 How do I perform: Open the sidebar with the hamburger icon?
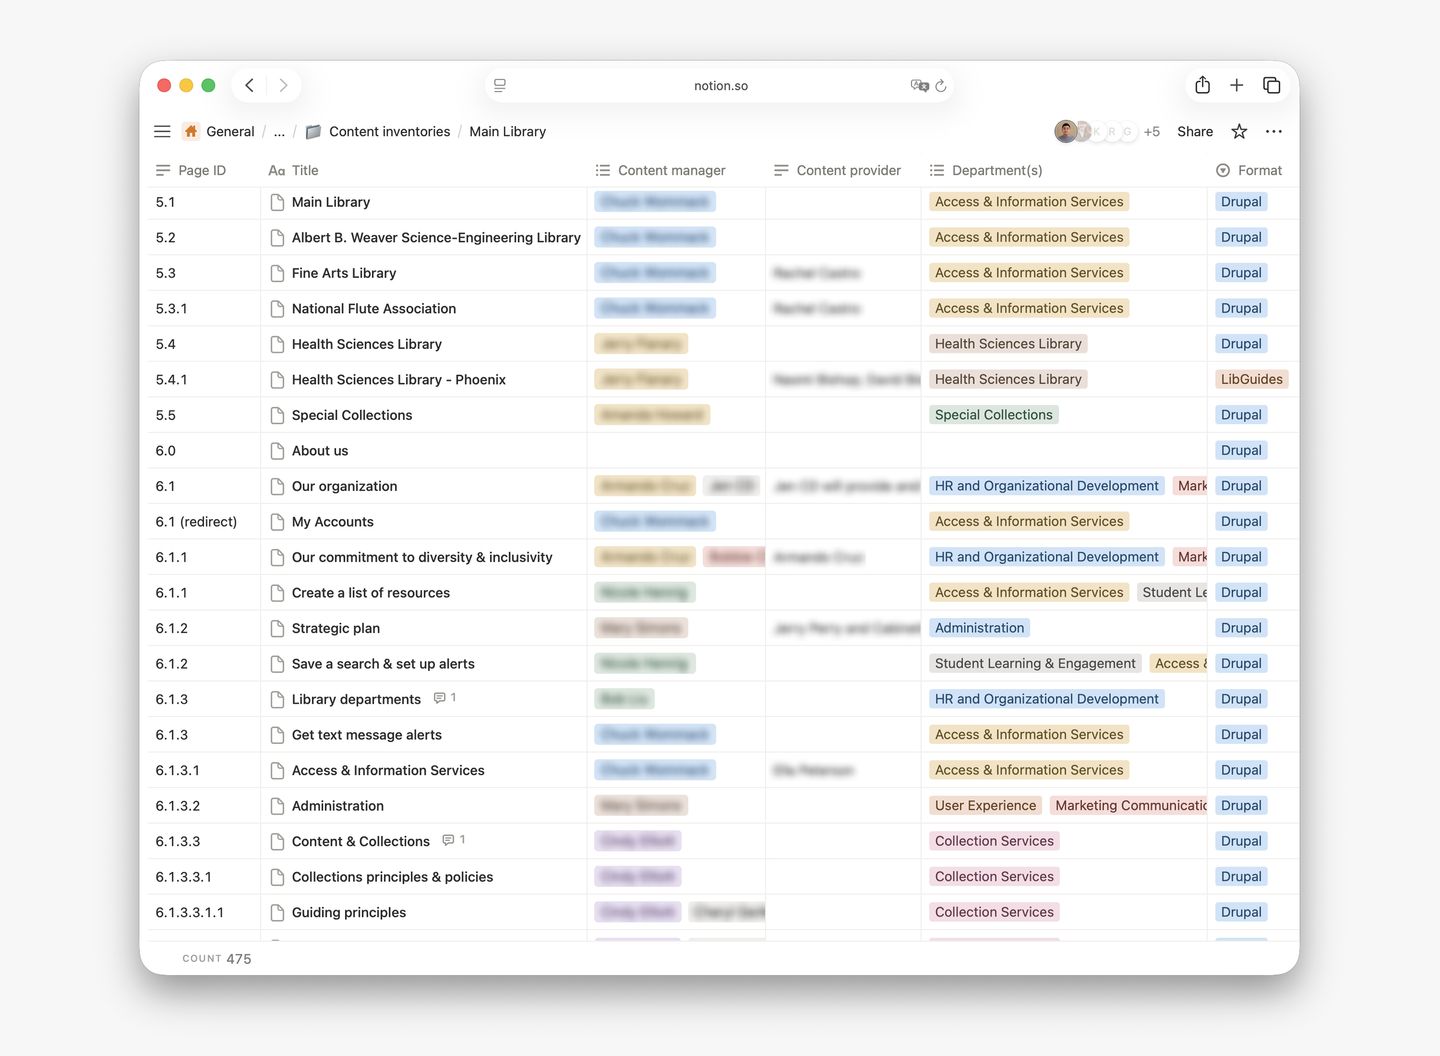[x=161, y=131]
